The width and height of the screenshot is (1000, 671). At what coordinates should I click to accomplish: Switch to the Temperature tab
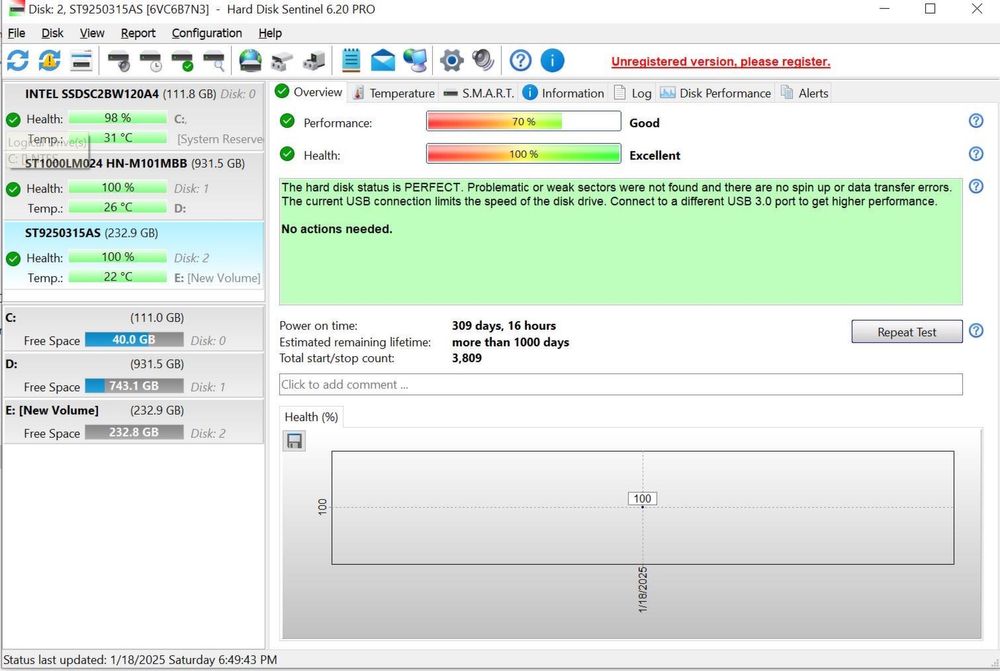point(393,93)
